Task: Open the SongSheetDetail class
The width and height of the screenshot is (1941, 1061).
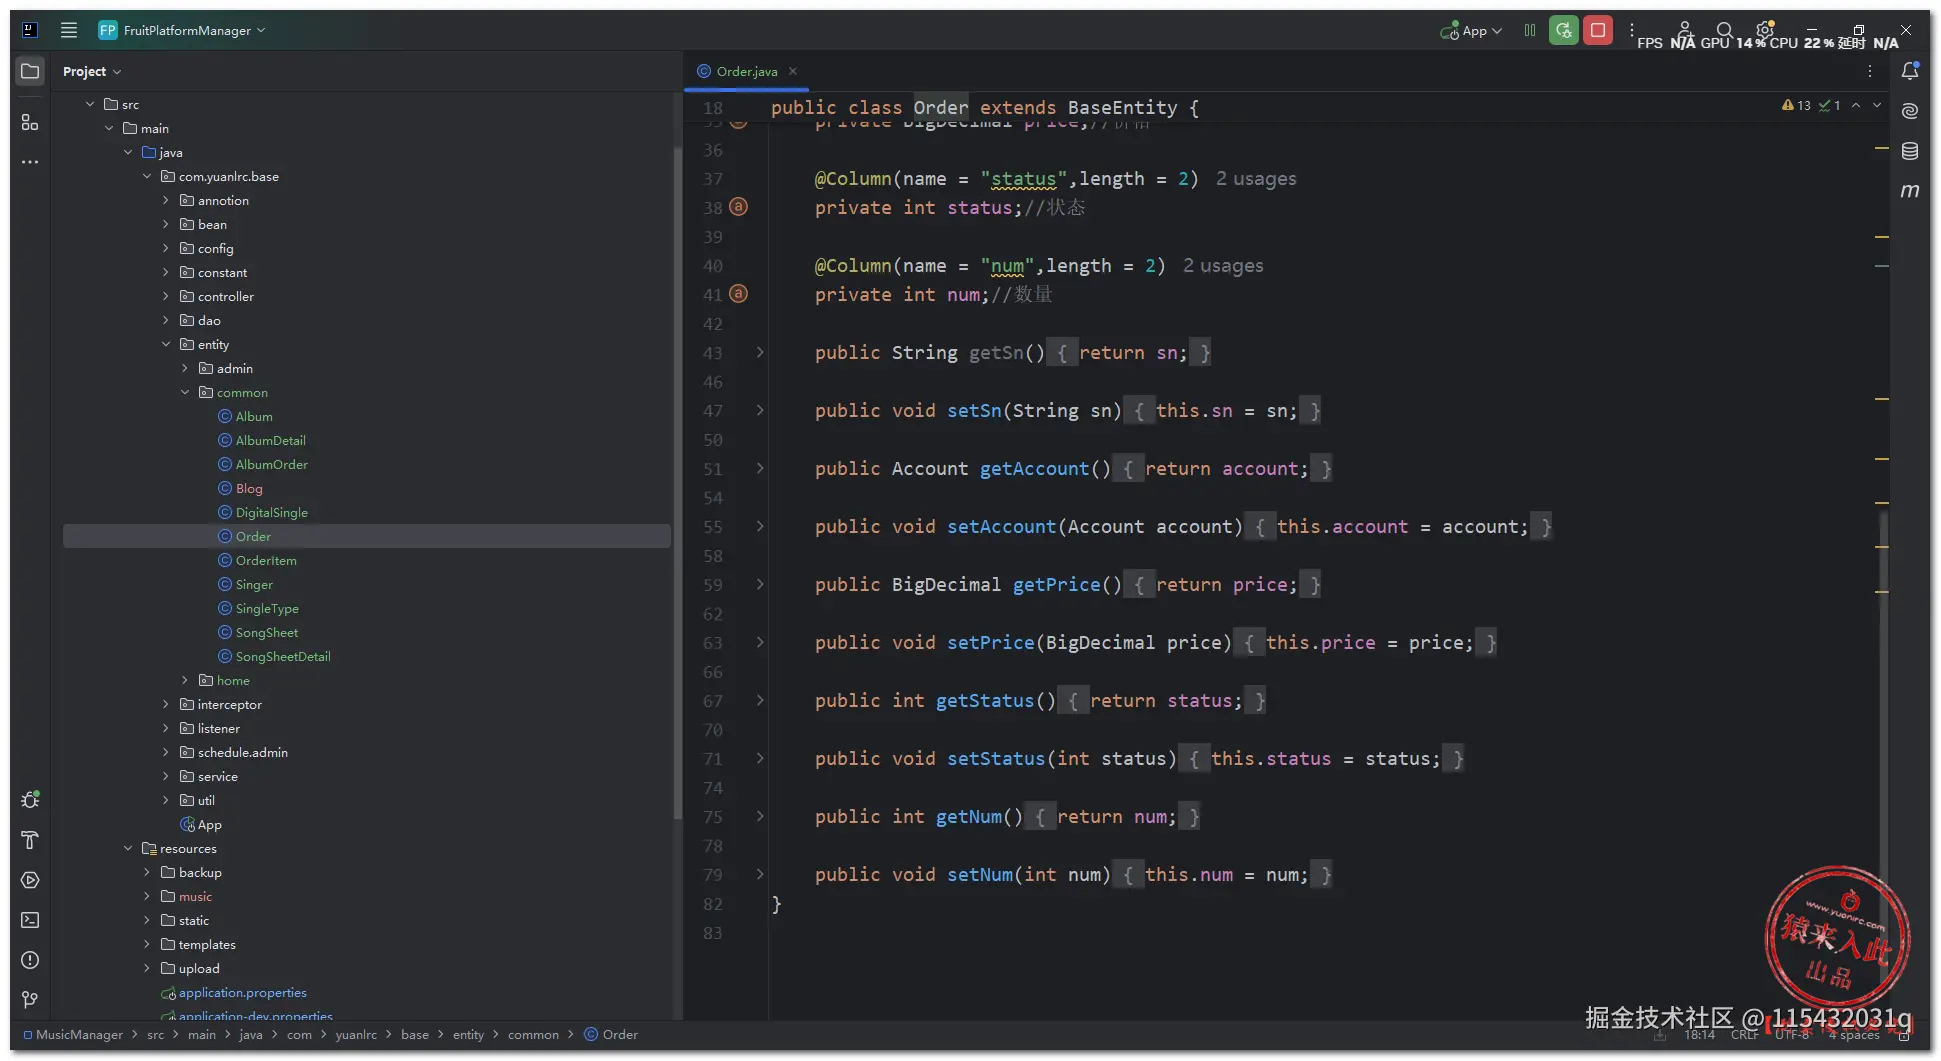Action: click(283, 656)
